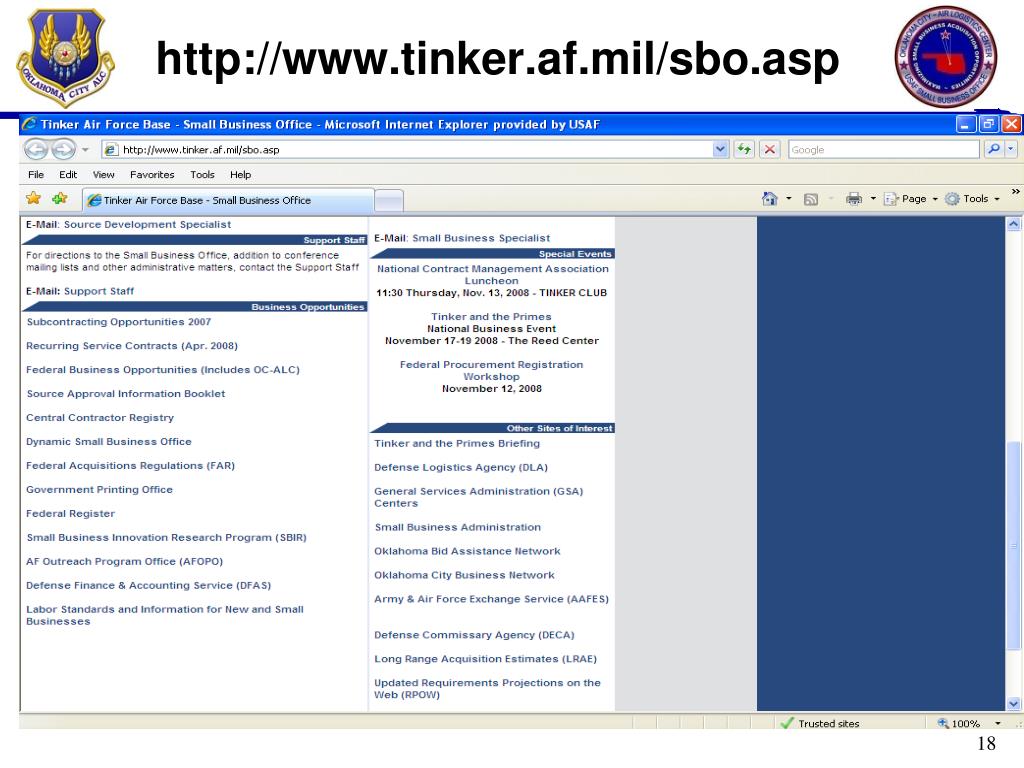Click the address bar URL field
Image resolution: width=1024 pixels, height=768 pixels.
click(406, 150)
